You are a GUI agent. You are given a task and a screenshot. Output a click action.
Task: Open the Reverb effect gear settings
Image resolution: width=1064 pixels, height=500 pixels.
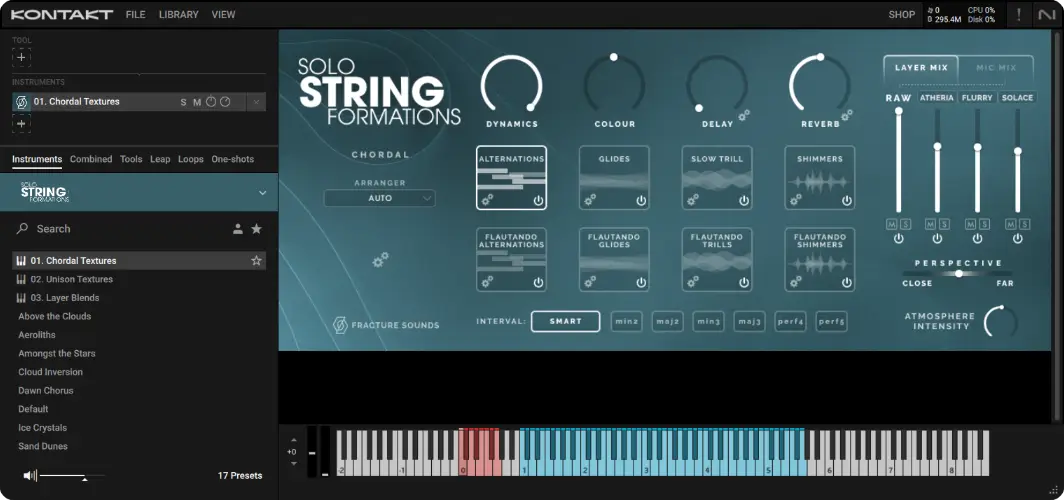(x=846, y=115)
